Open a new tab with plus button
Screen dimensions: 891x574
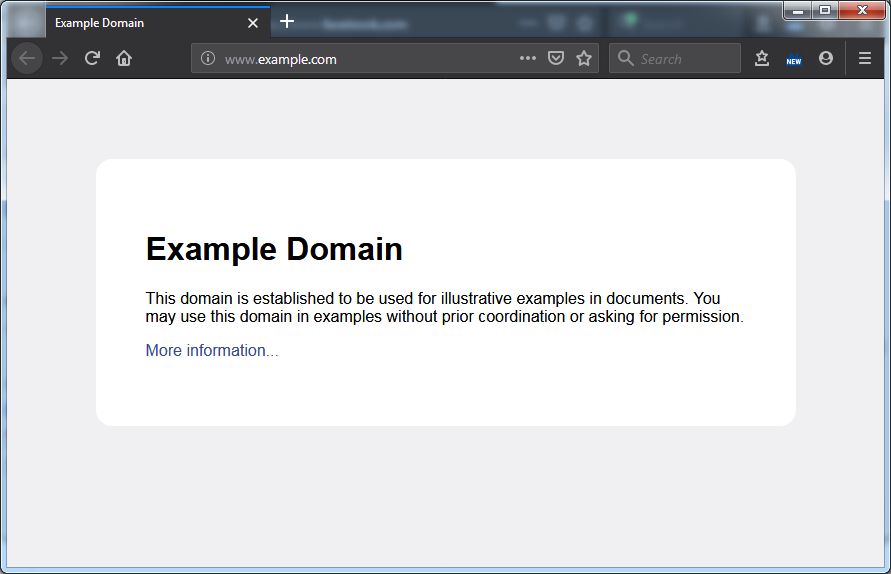[287, 21]
